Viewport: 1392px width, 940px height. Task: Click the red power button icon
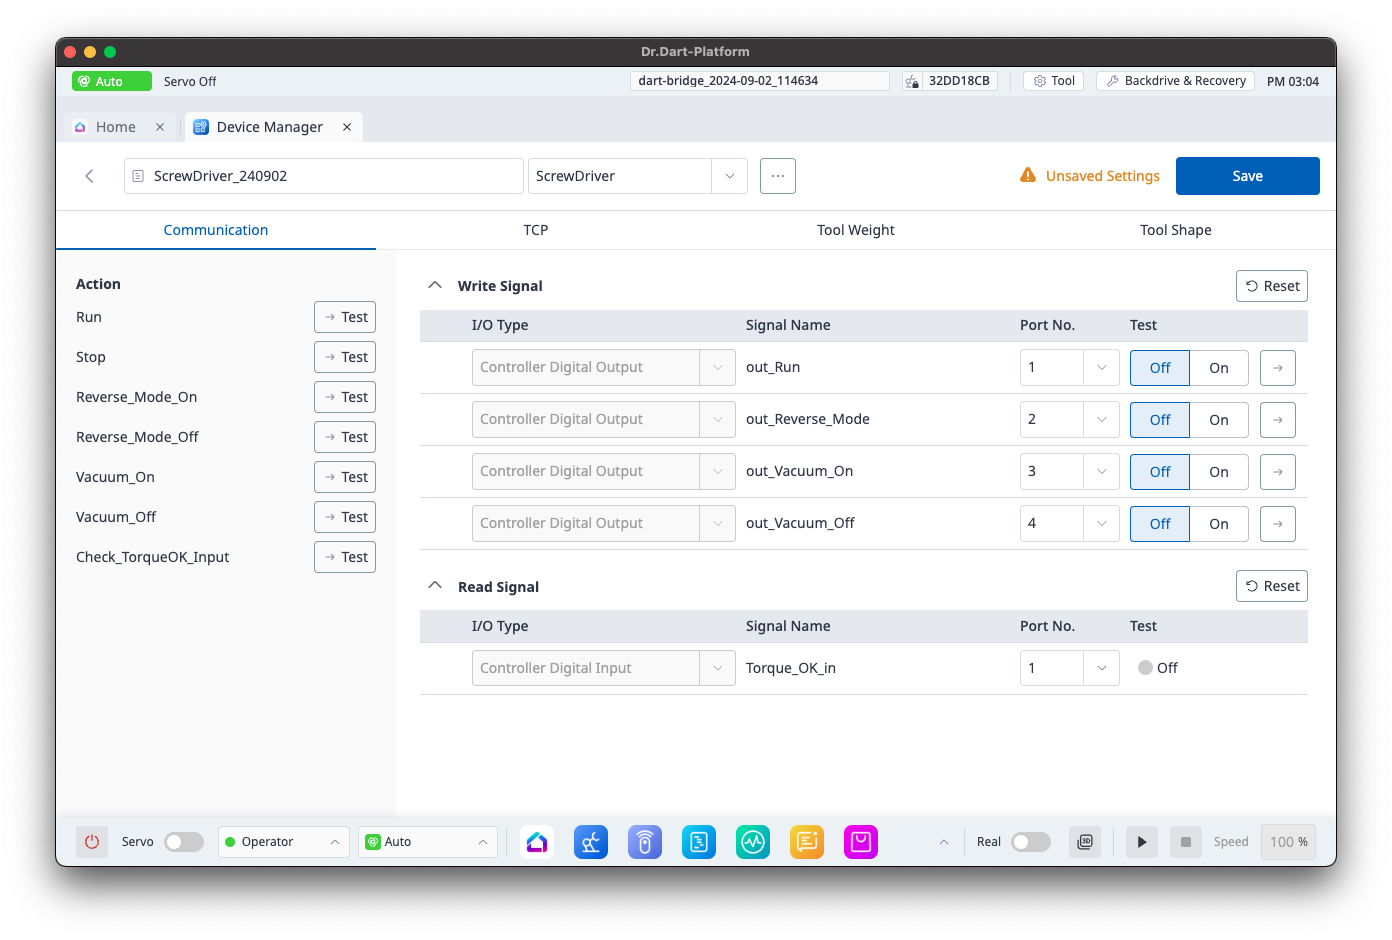92,842
